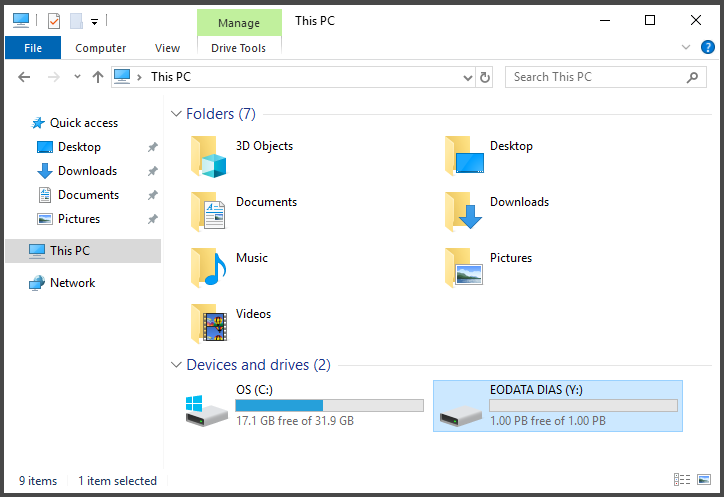Select the Pictures folder icon in Folders
The image size is (724, 497).
coord(464,268)
